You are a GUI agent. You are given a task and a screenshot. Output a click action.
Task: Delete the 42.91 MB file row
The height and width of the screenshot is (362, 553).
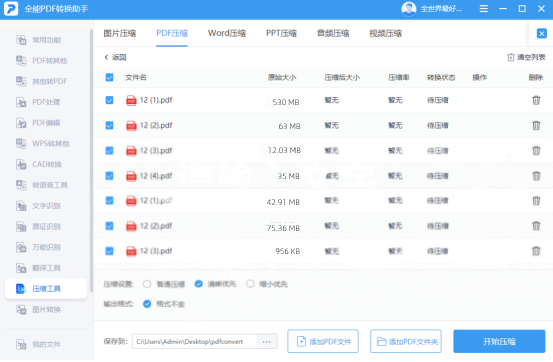536,201
